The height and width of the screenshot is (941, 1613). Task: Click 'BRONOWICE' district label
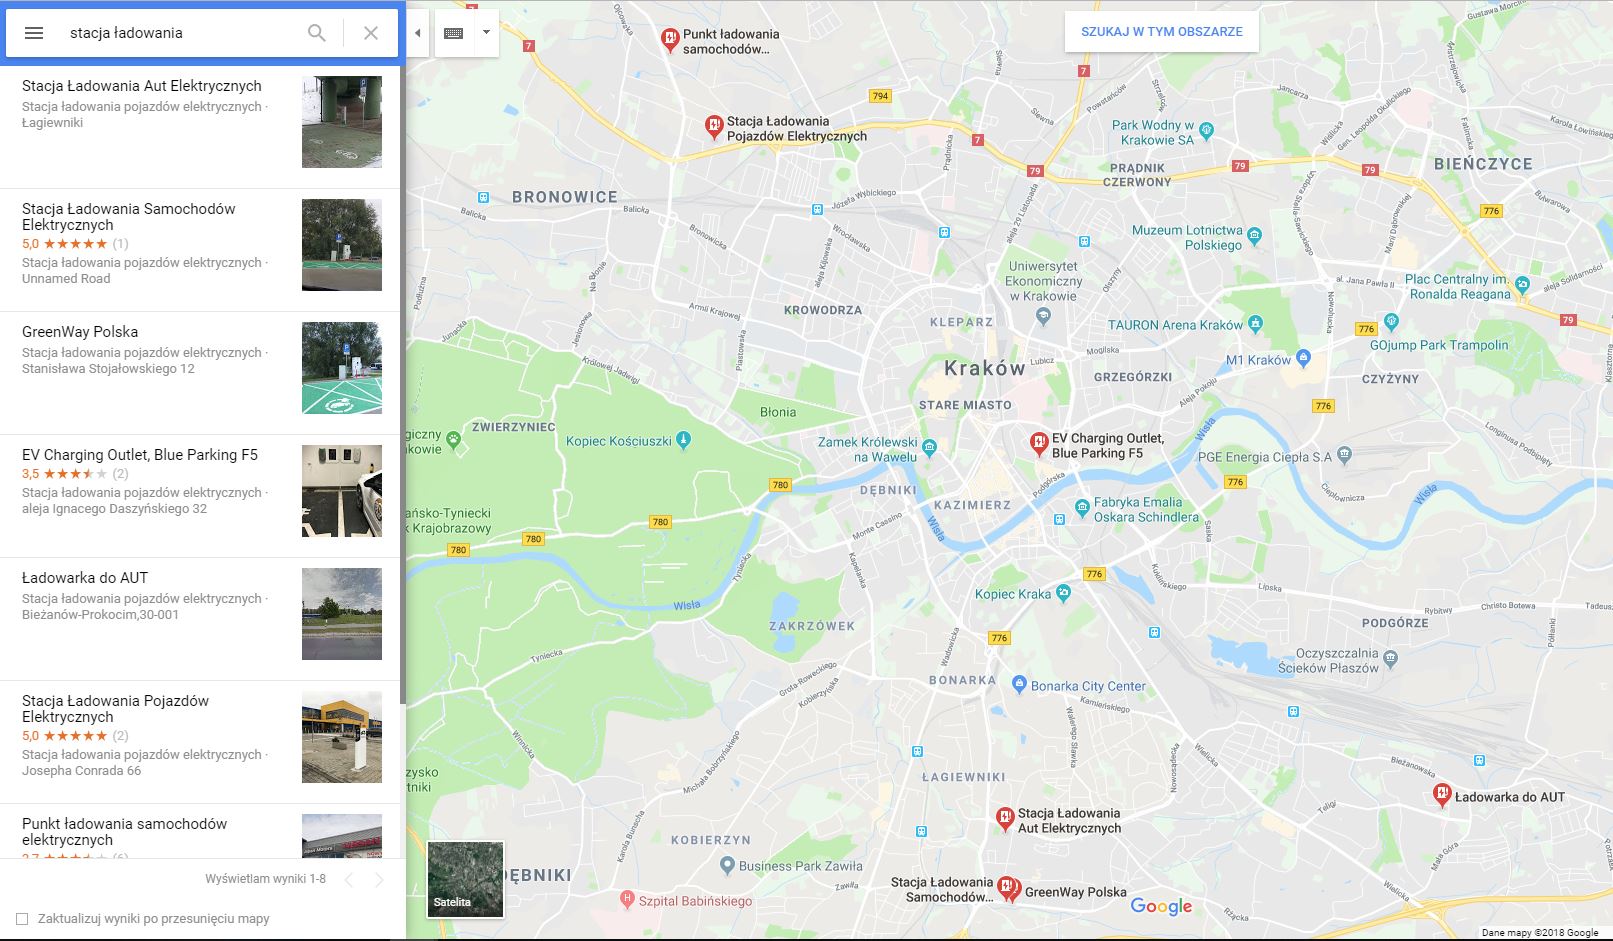[565, 197]
